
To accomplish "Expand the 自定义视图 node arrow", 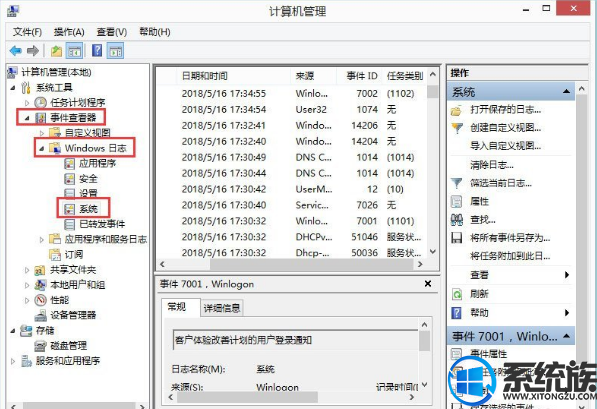I will [42, 133].
